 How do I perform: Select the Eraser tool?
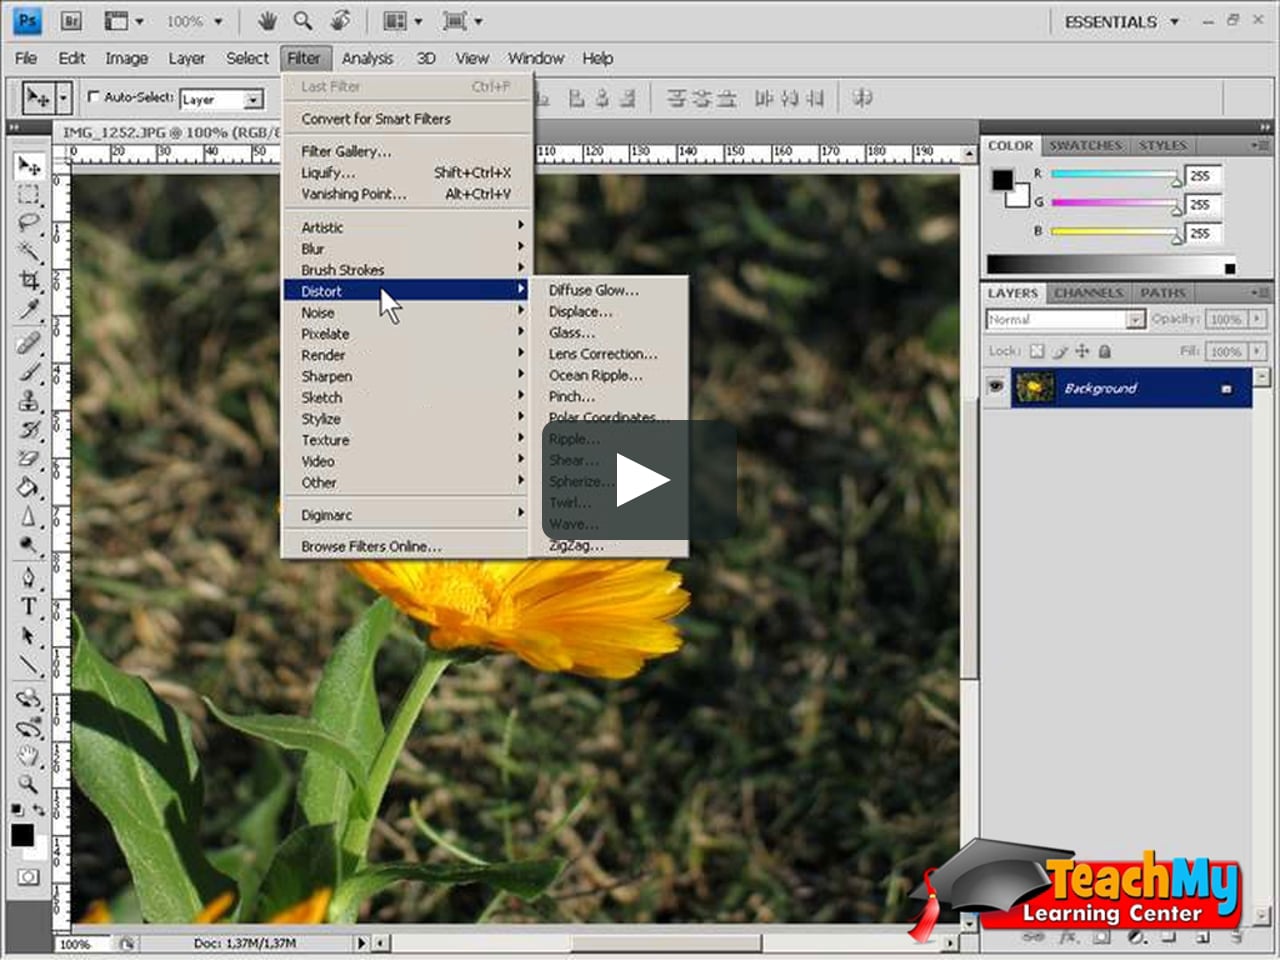click(x=28, y=459)
